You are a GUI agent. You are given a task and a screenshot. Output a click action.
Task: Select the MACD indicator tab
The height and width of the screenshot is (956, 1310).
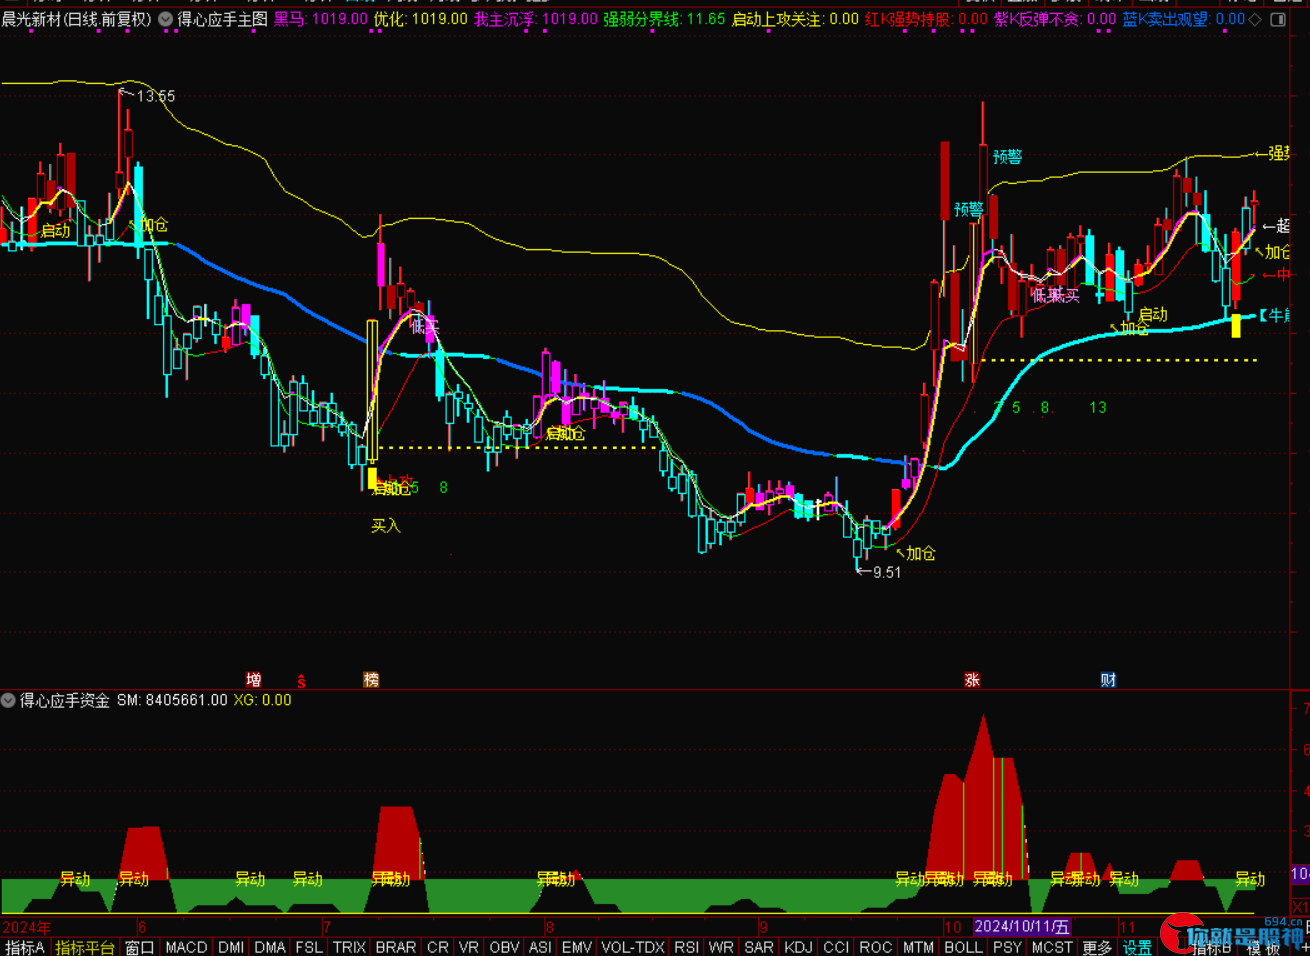[186, 947]
